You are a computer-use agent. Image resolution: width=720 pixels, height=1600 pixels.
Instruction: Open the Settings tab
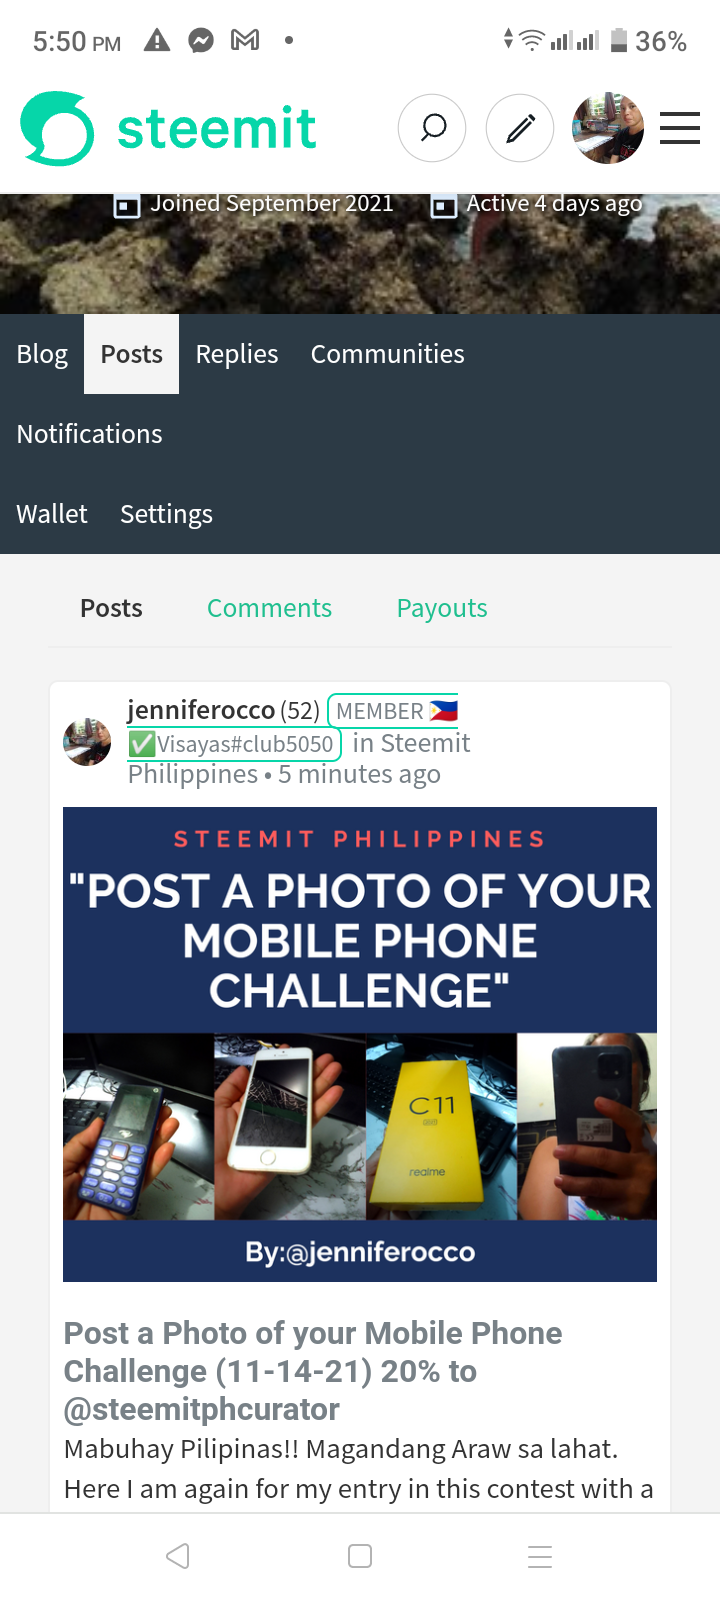point(166,514)
